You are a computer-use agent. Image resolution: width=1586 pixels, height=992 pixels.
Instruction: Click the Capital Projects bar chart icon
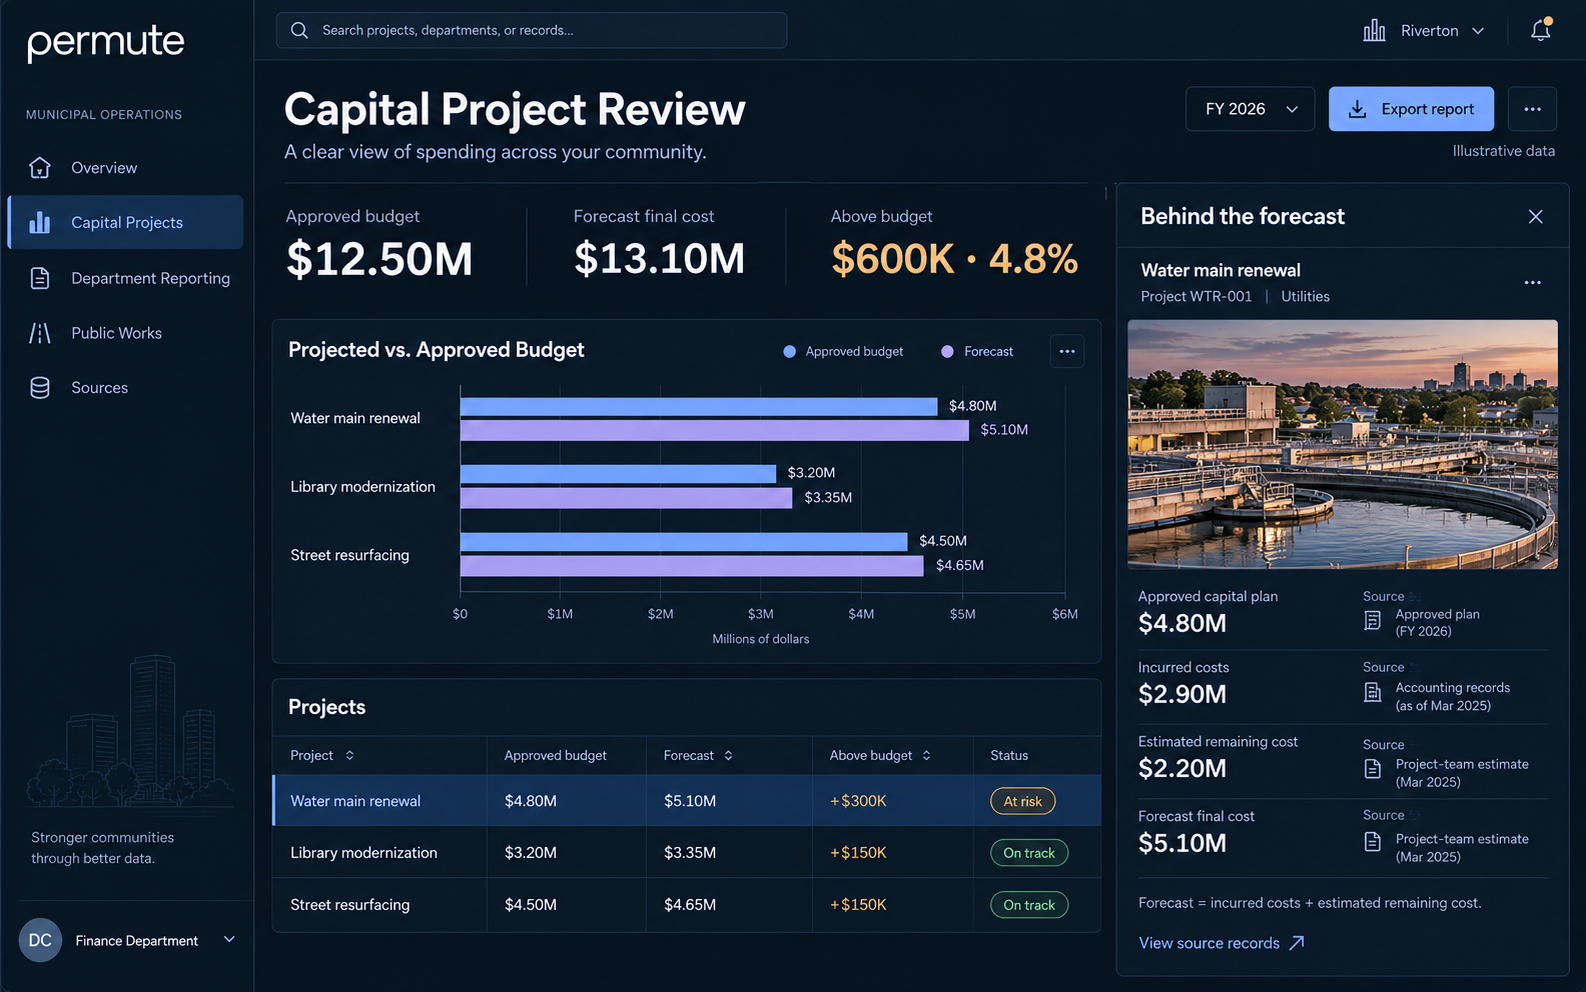pyautogui.click(x=40, y=222)
